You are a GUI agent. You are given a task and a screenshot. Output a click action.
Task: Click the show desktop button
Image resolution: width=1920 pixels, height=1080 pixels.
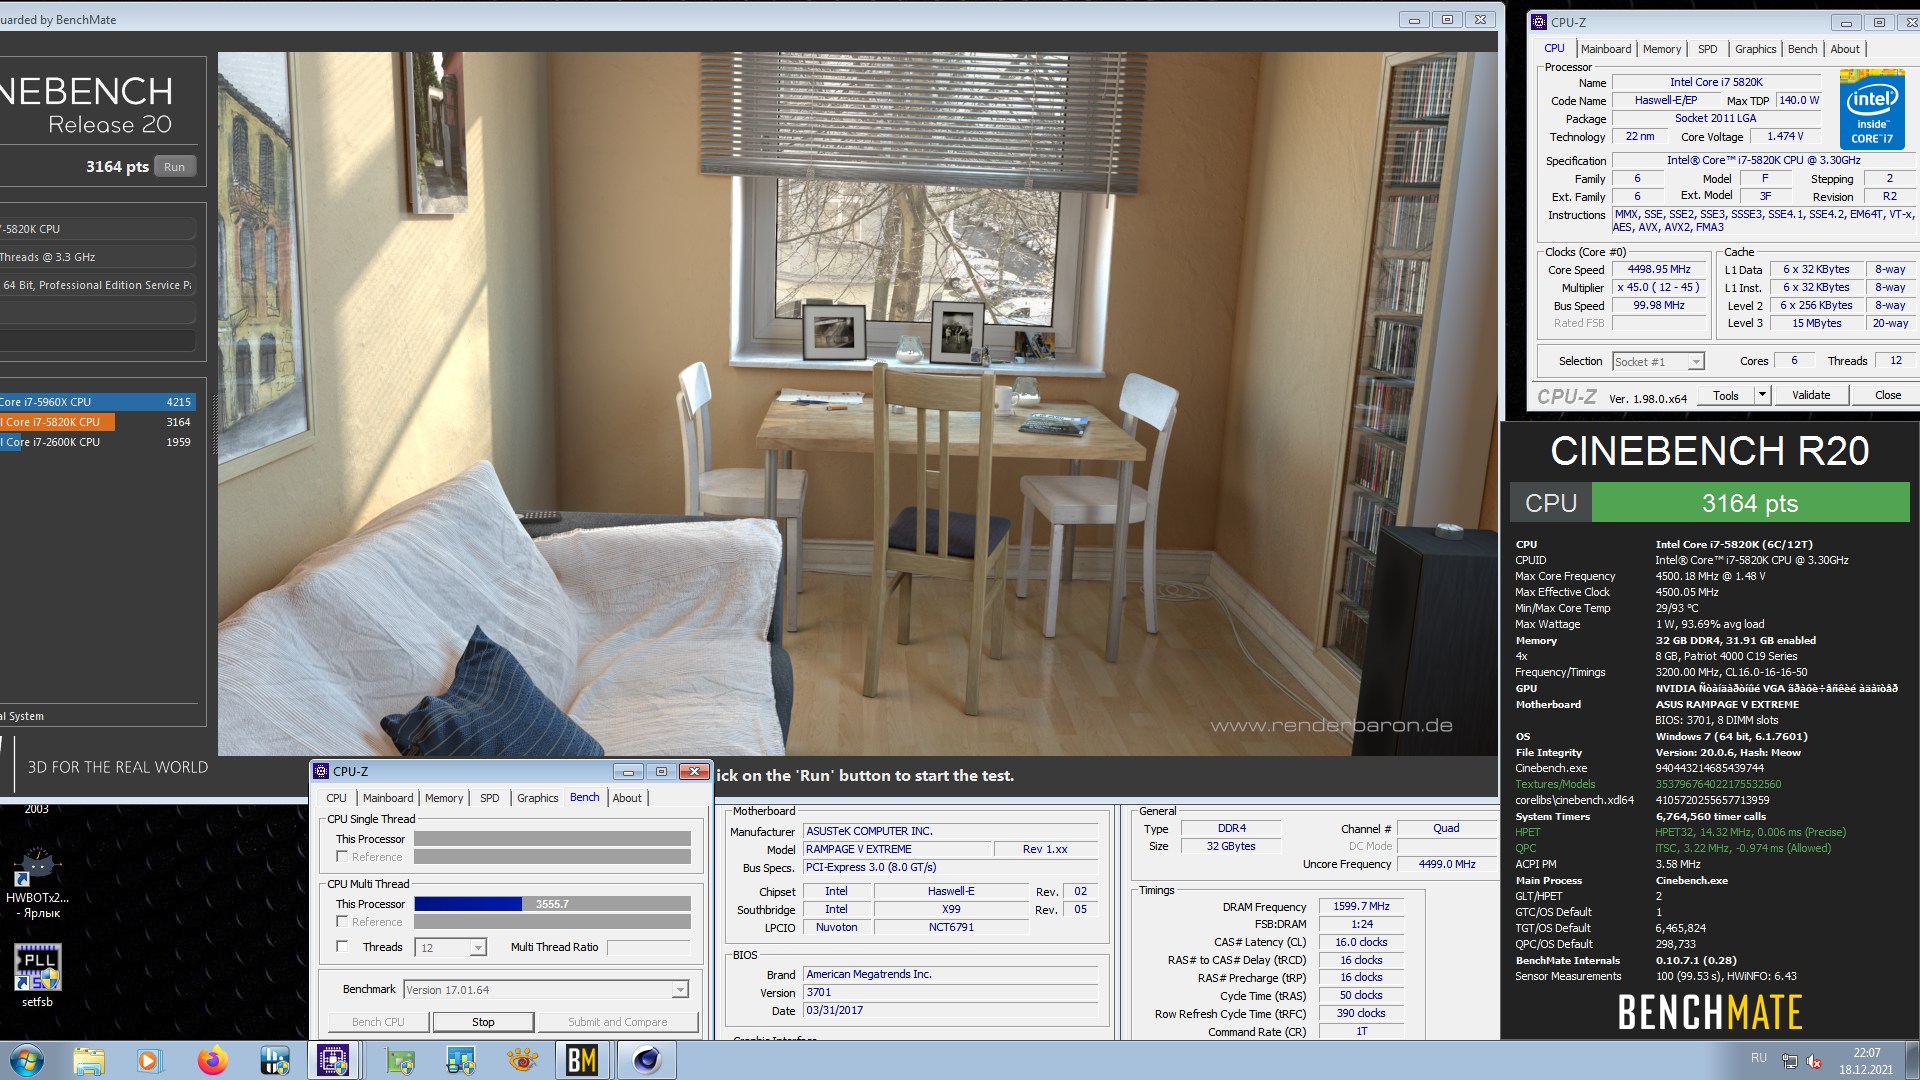tap(1912, 1060)
